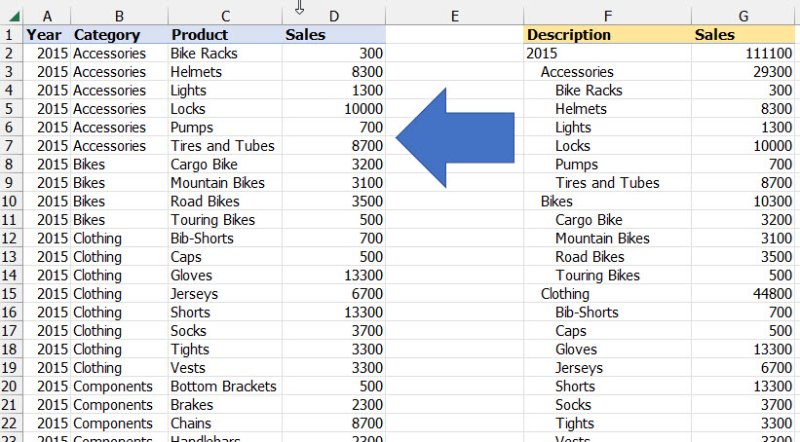Click the Year header cell
The height and width of the screenshot is (442, 800).
pyautogui.click(x=45, y=34)
